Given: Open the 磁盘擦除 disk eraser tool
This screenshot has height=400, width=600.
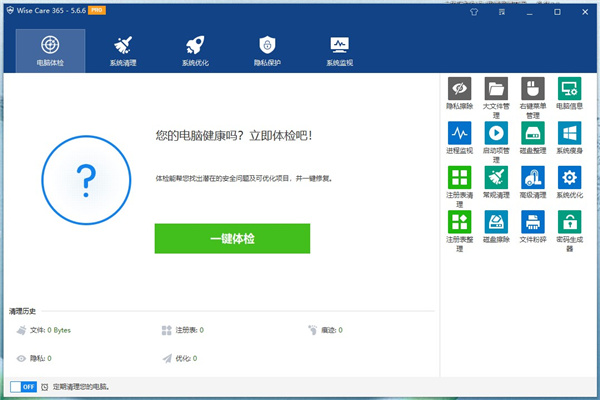Looking at the screenshot, I should [496, 224].
